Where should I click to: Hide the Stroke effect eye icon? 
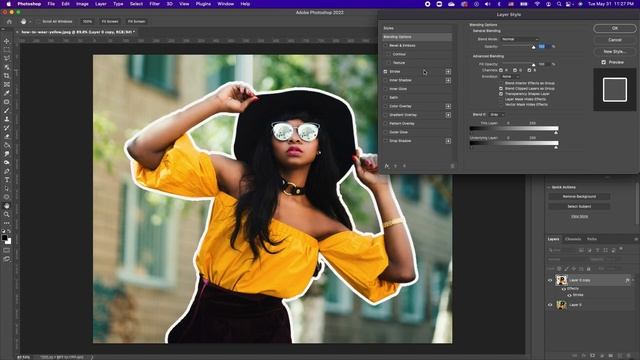(569, 295)
